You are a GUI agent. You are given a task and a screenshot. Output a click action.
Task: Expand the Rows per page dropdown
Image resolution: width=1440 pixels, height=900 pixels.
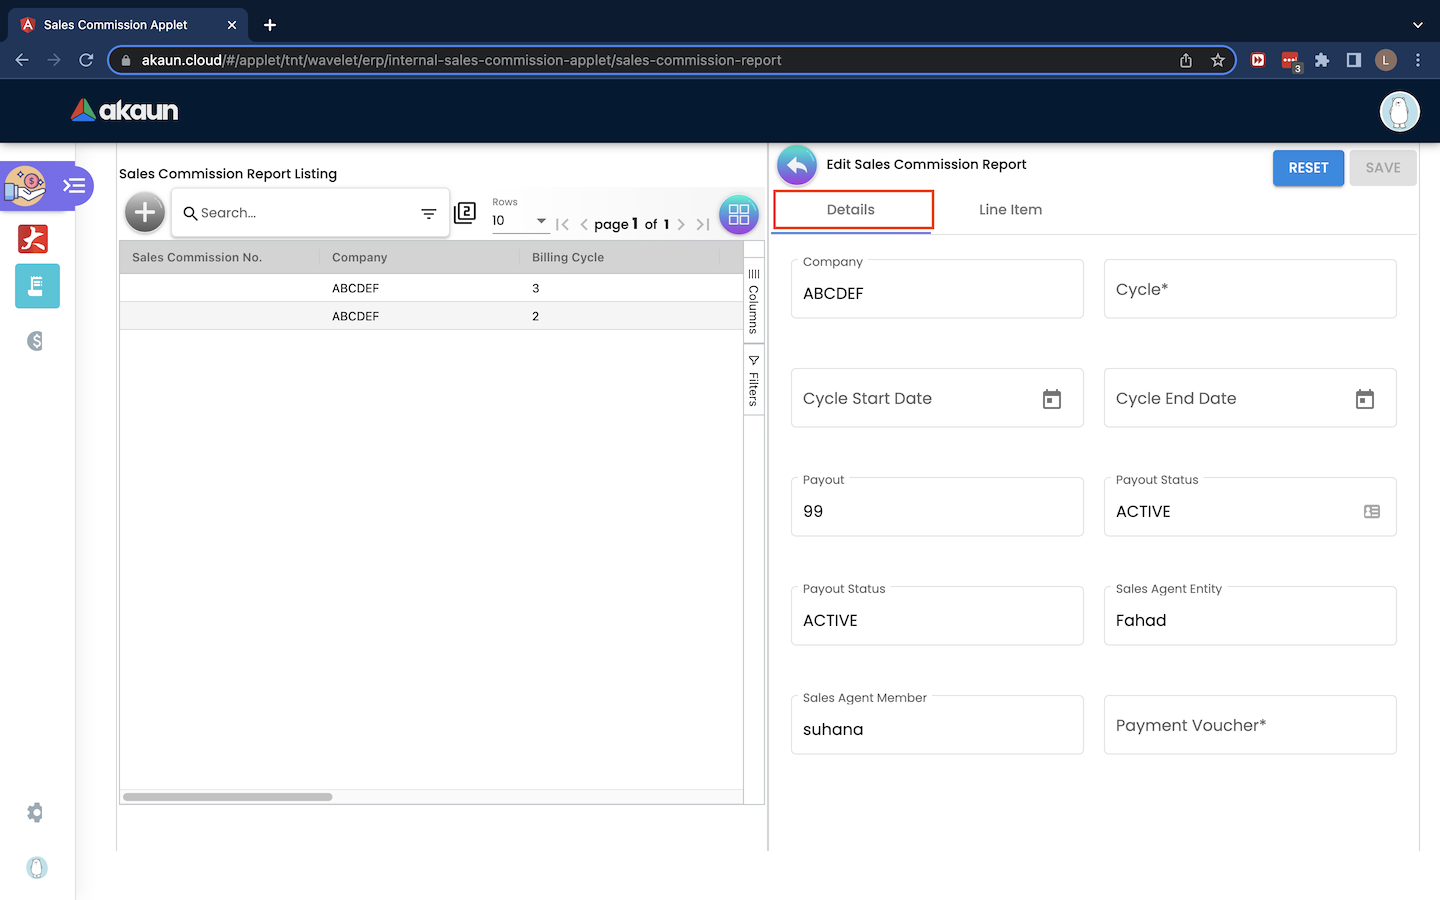point(540,221)
